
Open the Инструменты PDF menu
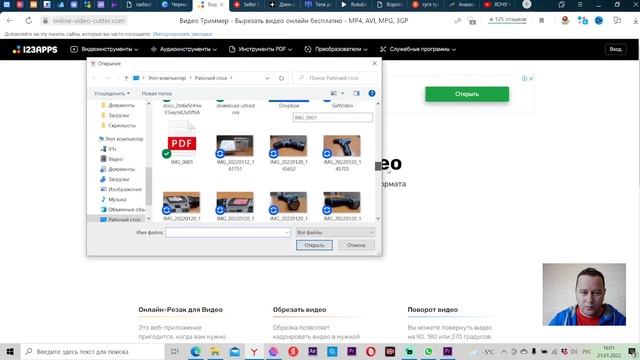tap(260, 49)
